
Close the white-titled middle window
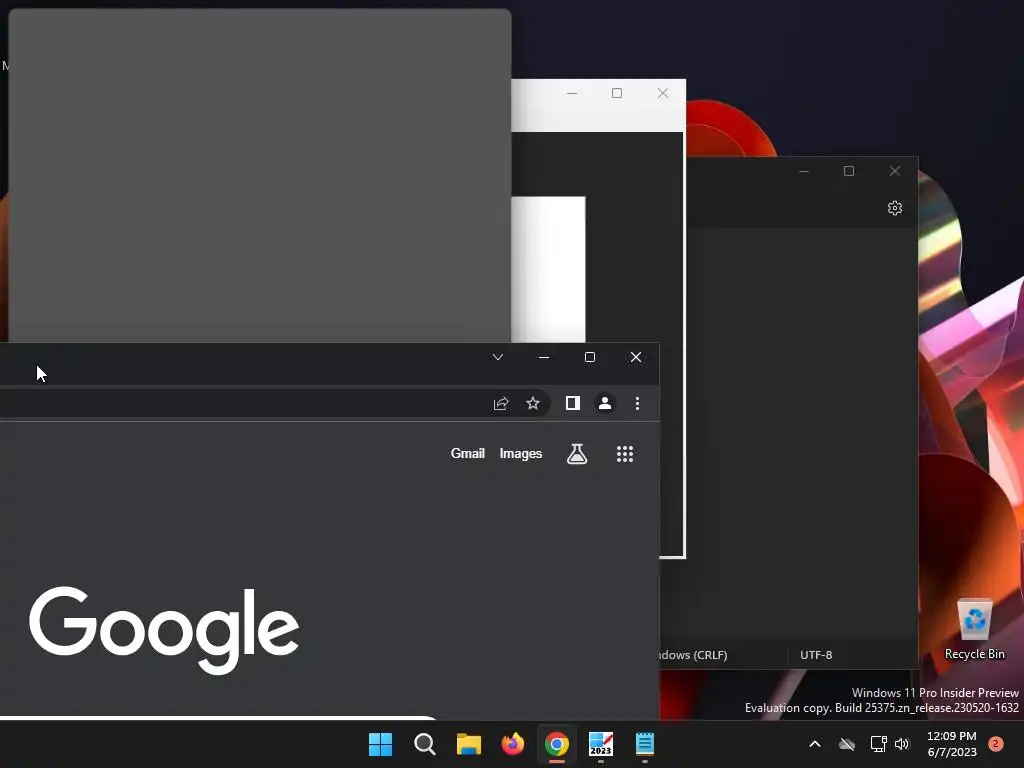663,93
